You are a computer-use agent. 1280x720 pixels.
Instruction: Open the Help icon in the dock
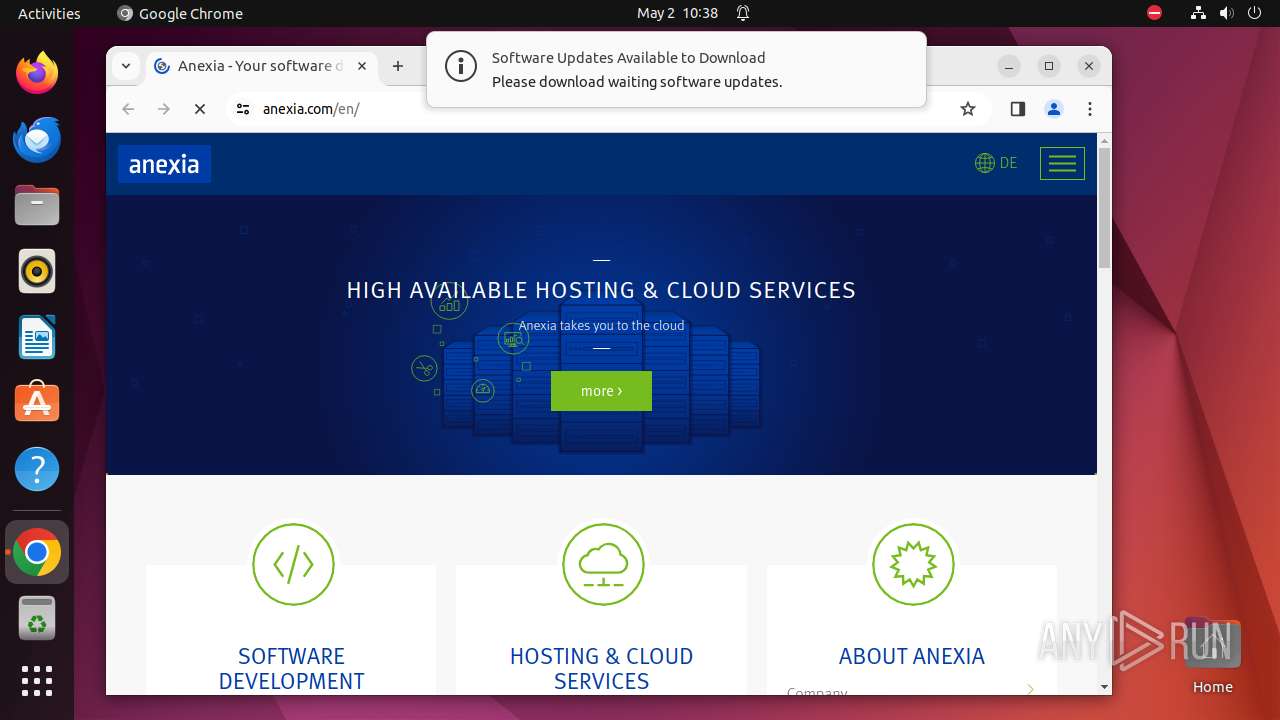pyautogui.click(x=37, y=469)
